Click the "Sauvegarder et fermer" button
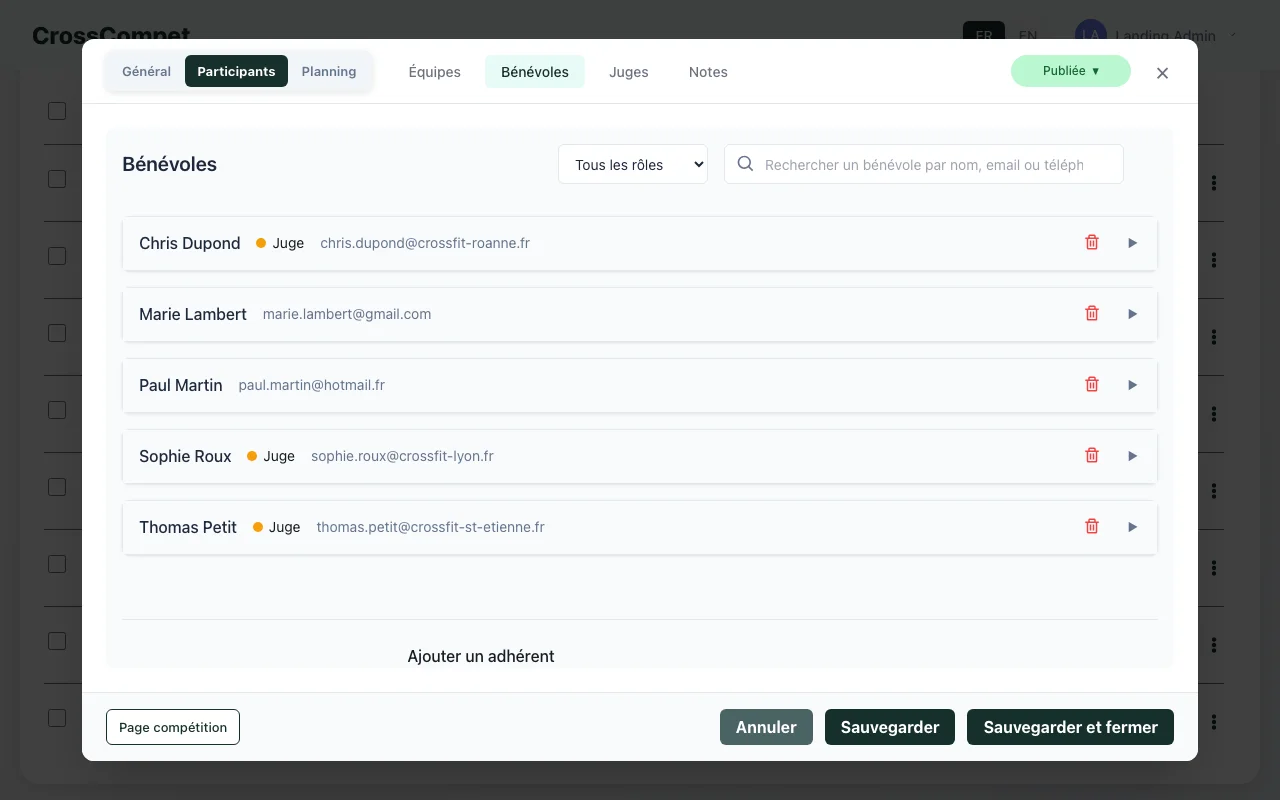The width and height of the screenshot is (1280, 800). click(1070, 727)
